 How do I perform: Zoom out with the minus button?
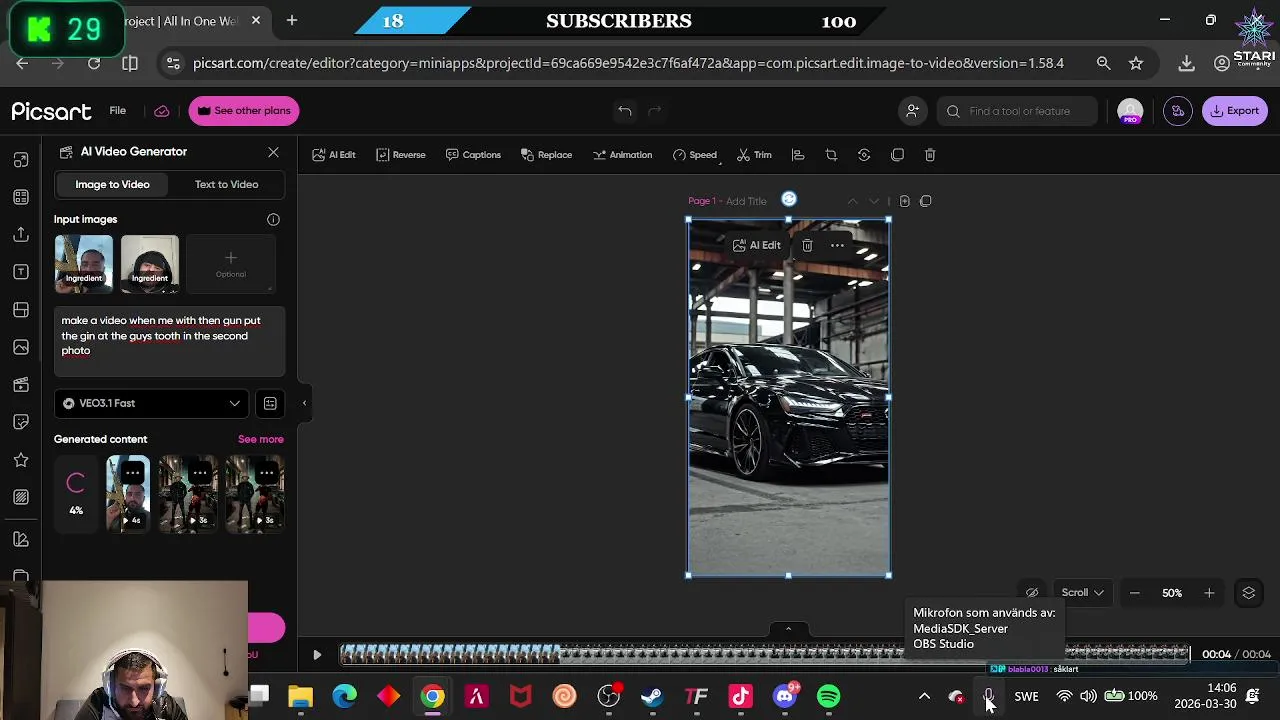pos(1134,593)
